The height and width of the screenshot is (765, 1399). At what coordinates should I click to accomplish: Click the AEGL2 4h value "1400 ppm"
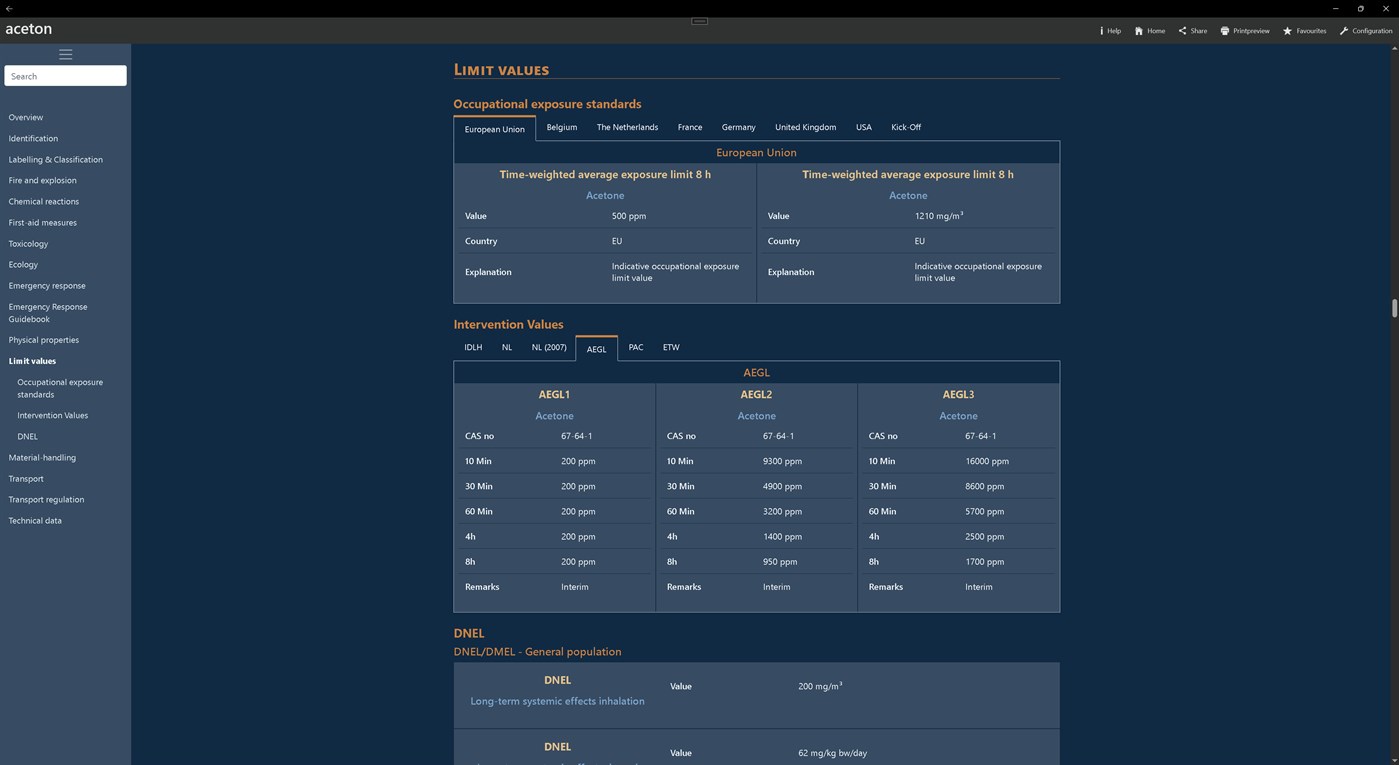click(x=782, y=536)
